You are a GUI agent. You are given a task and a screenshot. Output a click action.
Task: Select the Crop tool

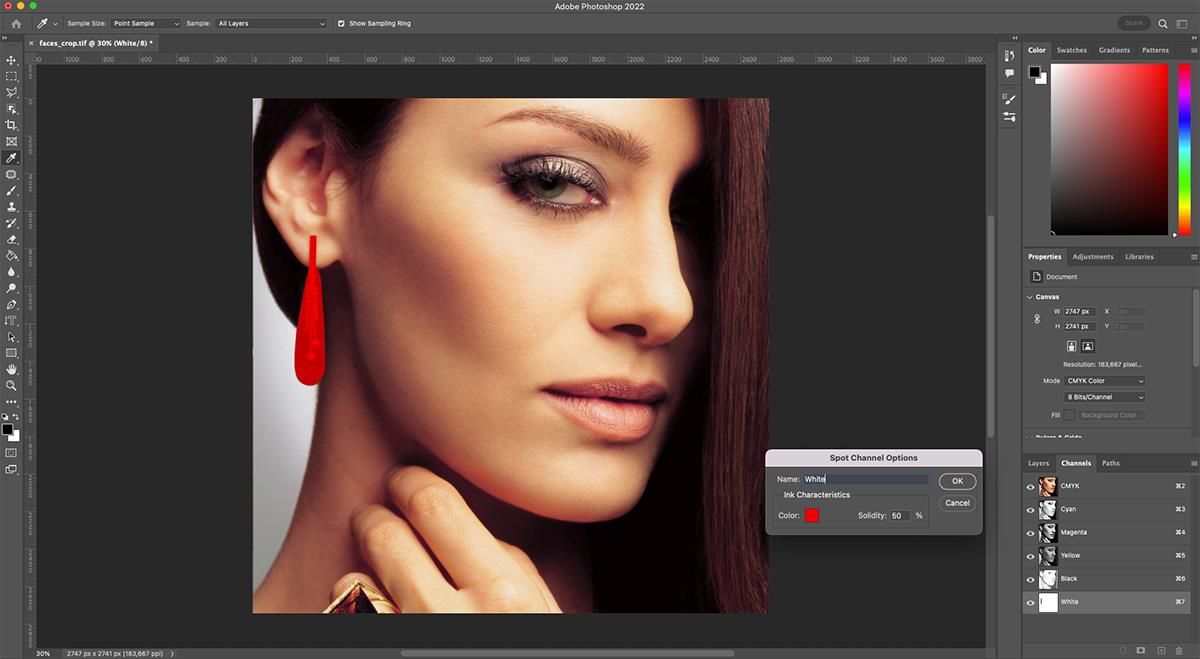coord(12,125)
